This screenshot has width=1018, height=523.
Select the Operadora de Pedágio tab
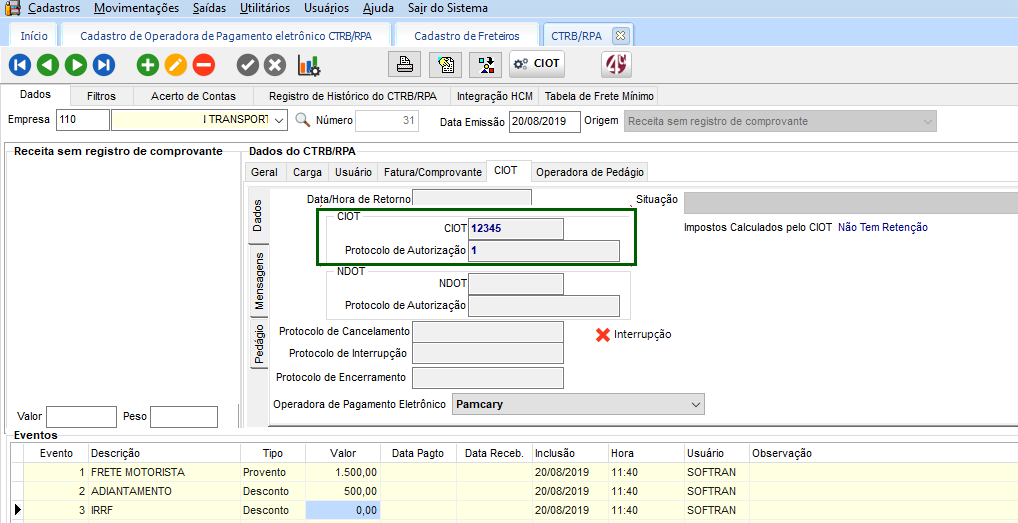pos(590,171)
